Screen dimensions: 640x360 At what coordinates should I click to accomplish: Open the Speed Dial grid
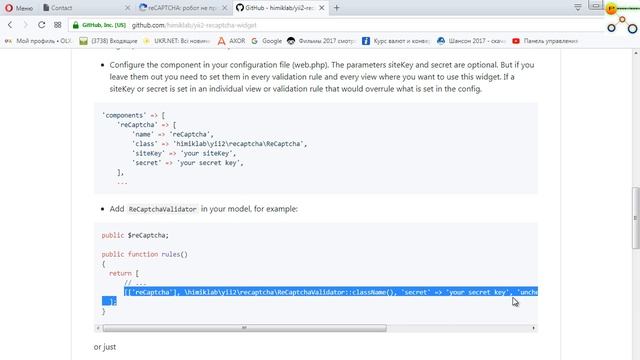(58, 25)
